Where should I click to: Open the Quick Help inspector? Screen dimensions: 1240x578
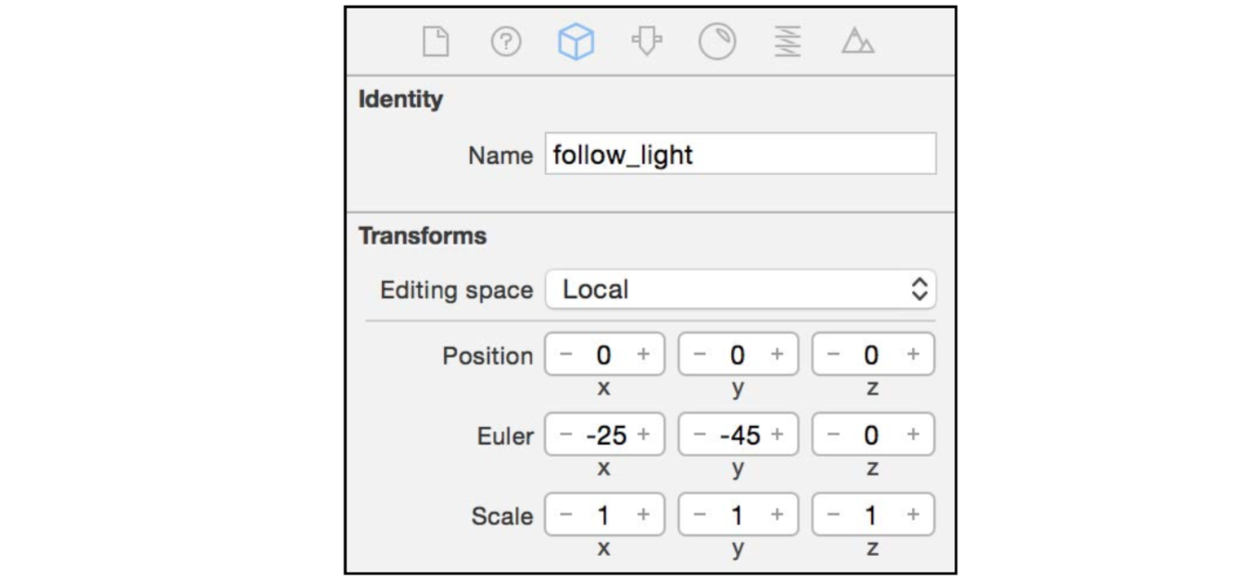[x=506, y=42]
